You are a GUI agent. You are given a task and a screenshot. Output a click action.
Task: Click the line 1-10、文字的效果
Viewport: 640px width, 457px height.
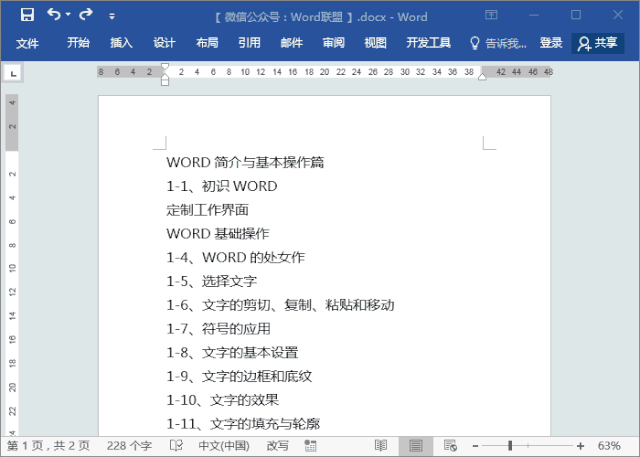click(x=222, y=400)
